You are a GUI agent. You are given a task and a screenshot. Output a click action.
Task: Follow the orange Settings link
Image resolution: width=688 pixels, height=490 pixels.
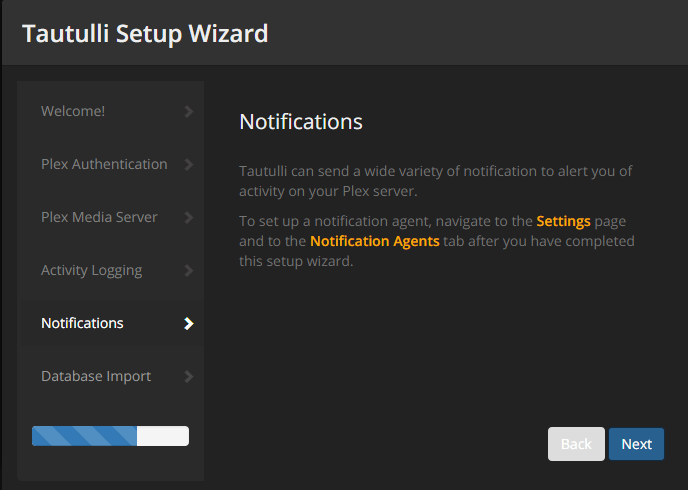point(563,221)
